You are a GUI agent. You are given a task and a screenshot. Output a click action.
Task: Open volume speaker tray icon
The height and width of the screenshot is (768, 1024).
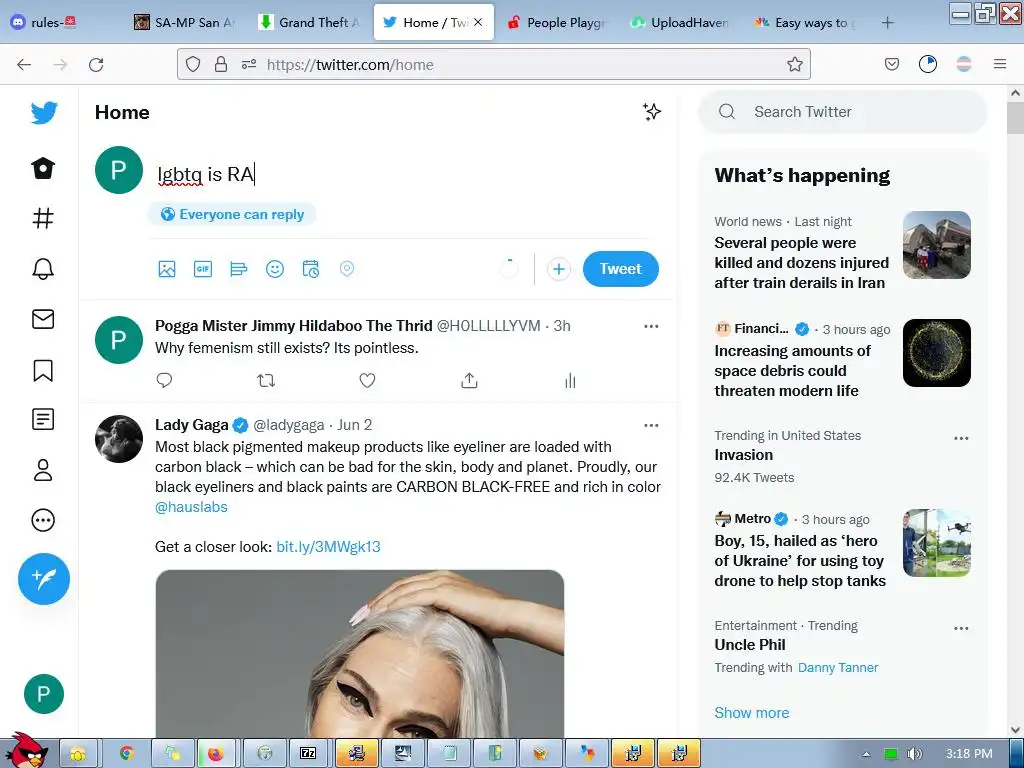[x=914, y=754]
